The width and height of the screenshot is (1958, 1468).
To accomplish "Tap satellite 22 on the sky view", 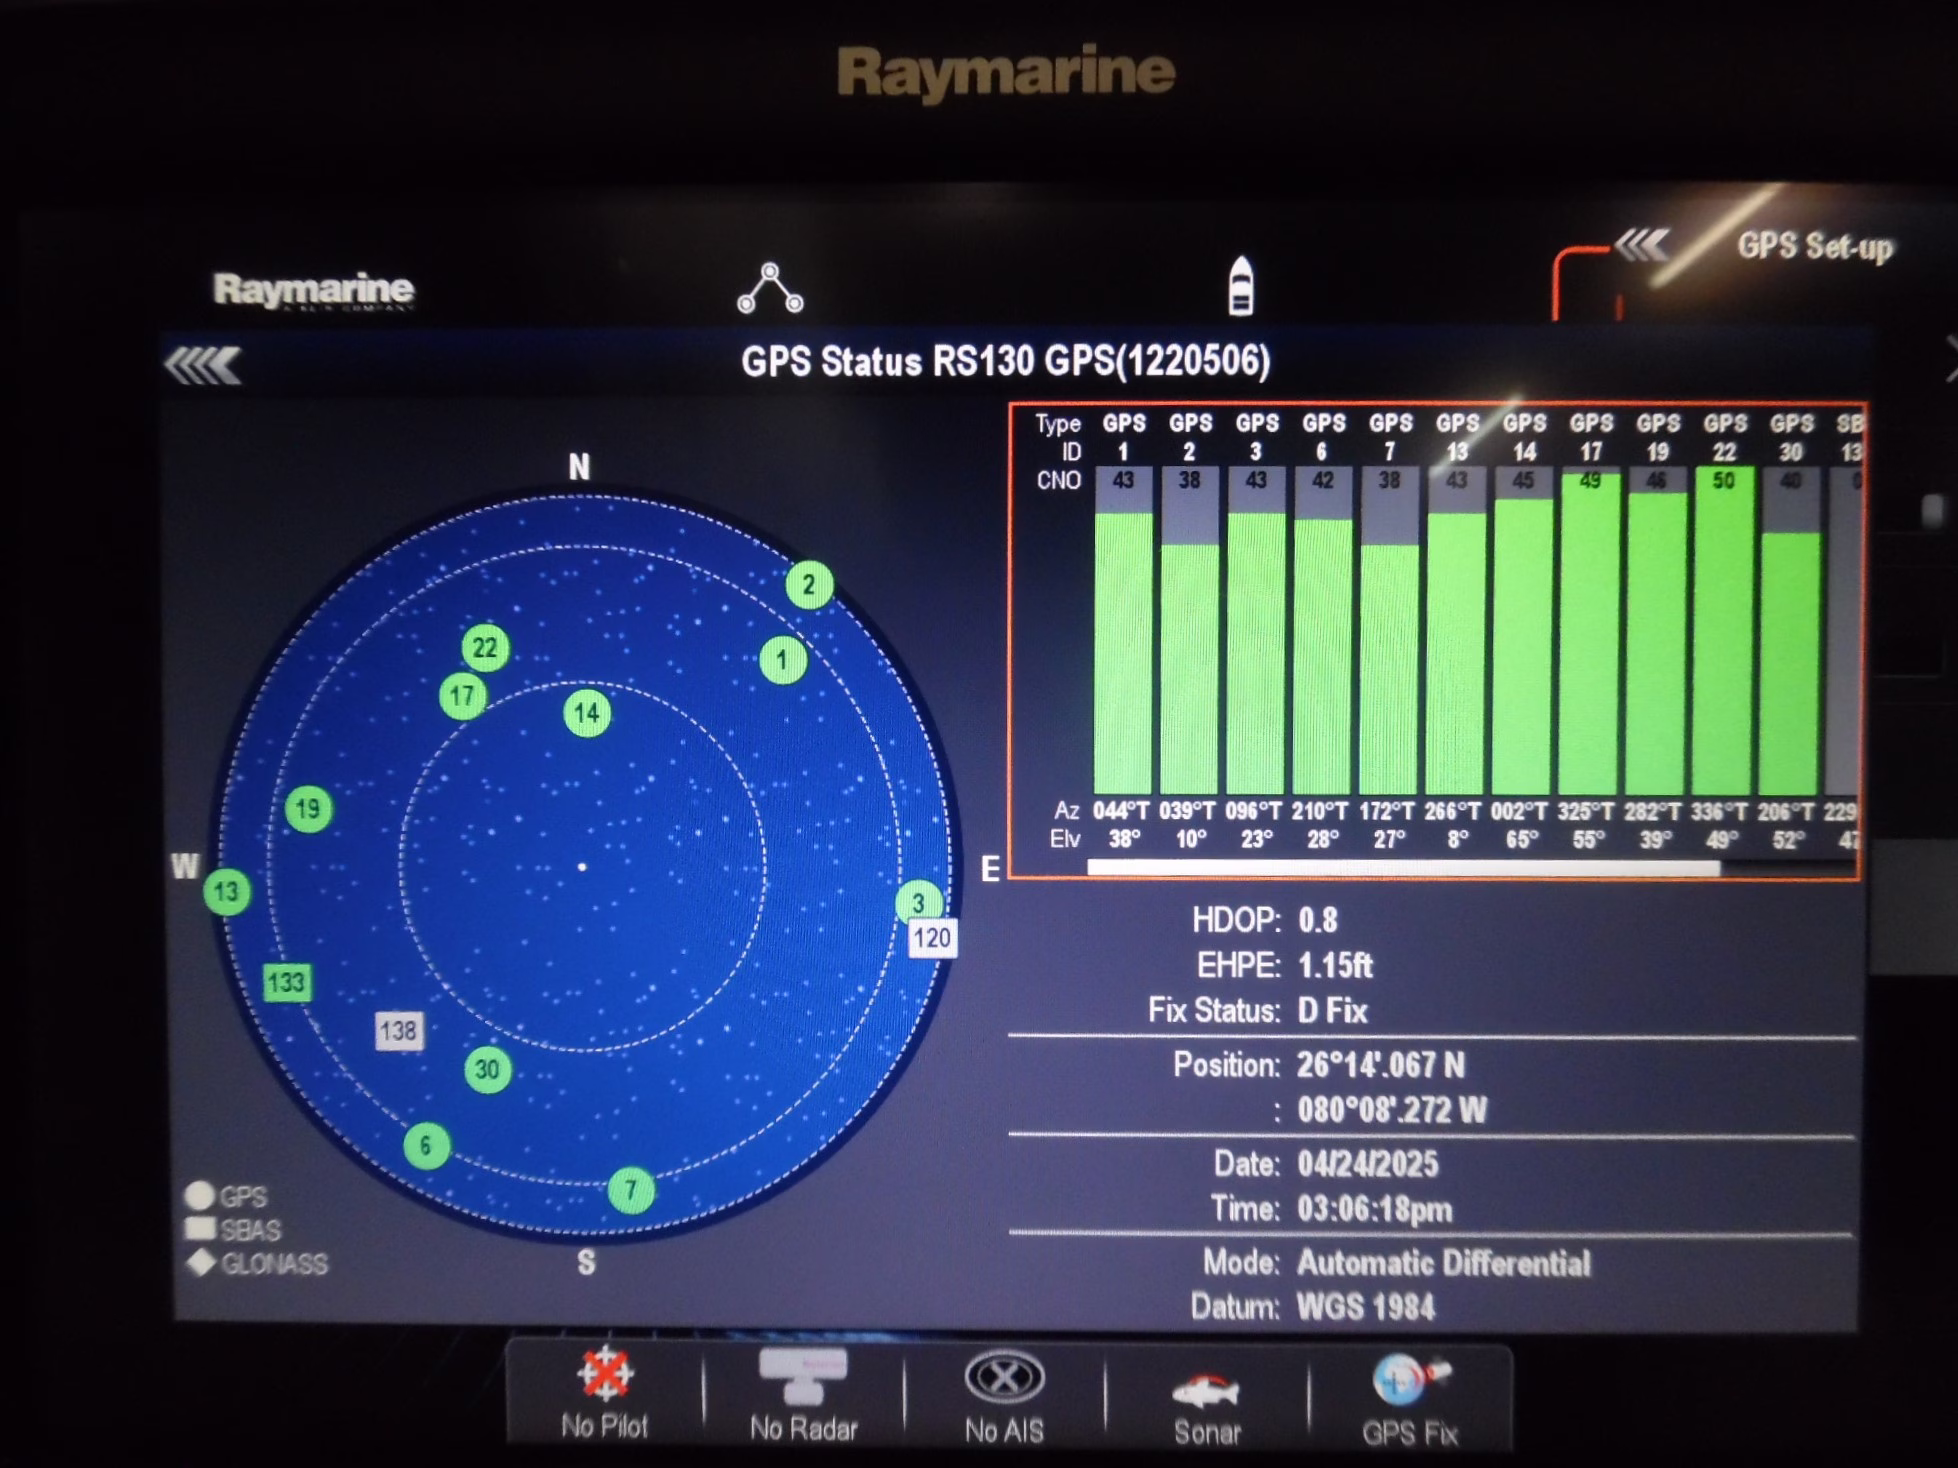I will click(x=485, y=648).
